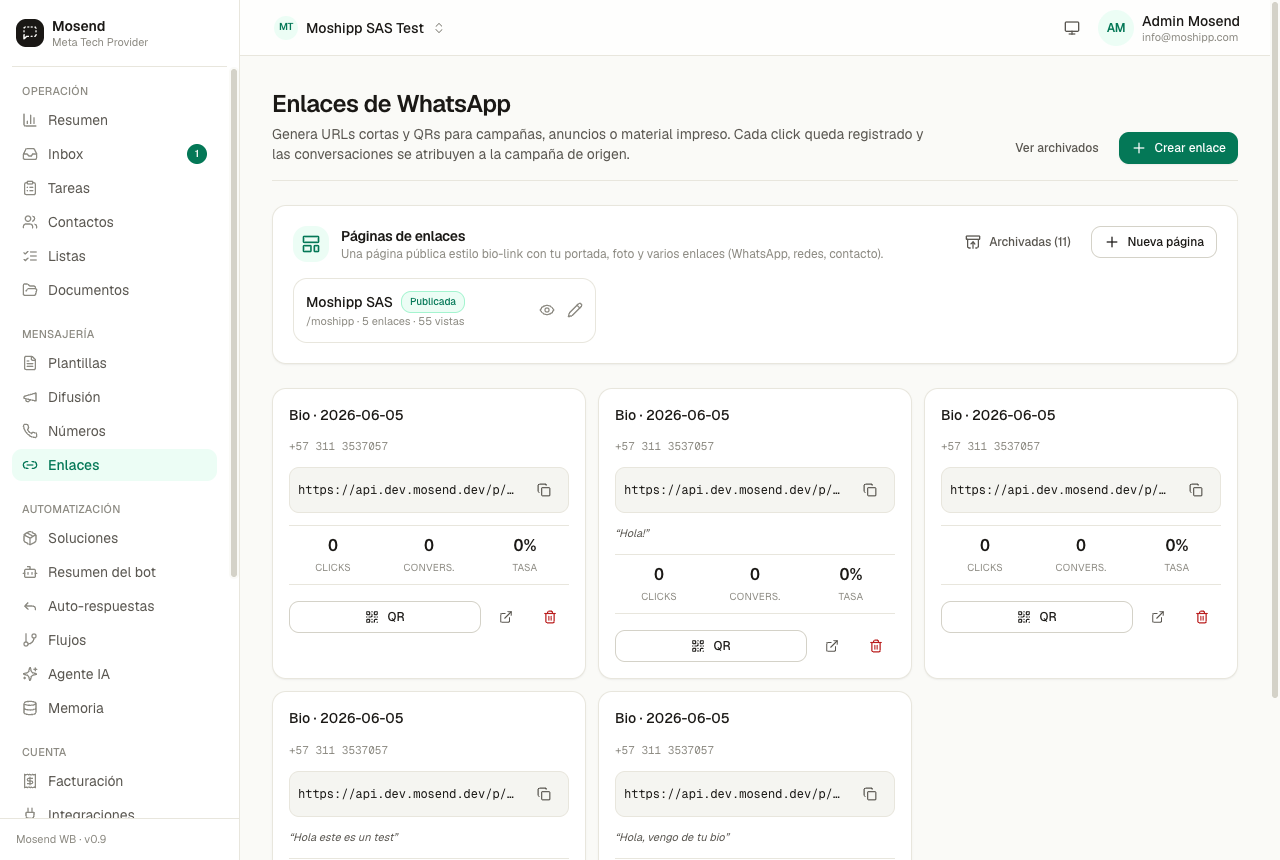
Task: Copy URL in third top-row link card
Action: point(1196,490)
